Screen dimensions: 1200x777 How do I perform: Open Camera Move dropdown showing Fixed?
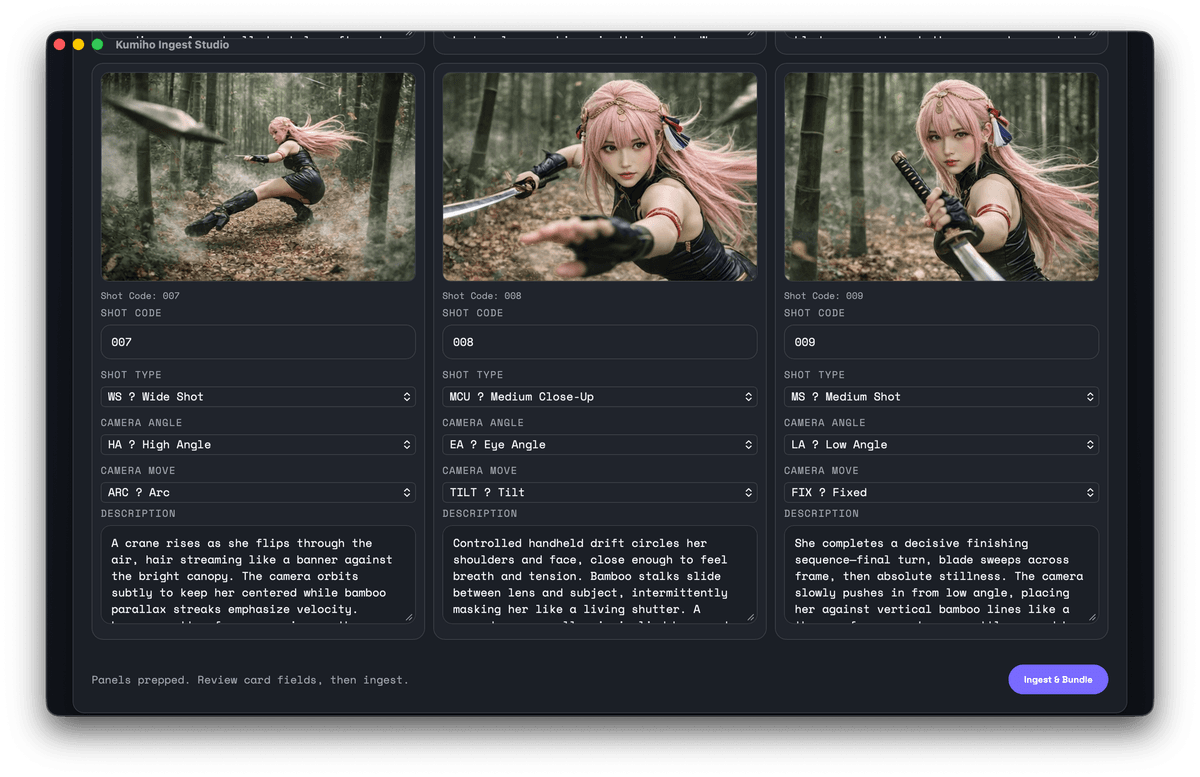tap(941, 493)
